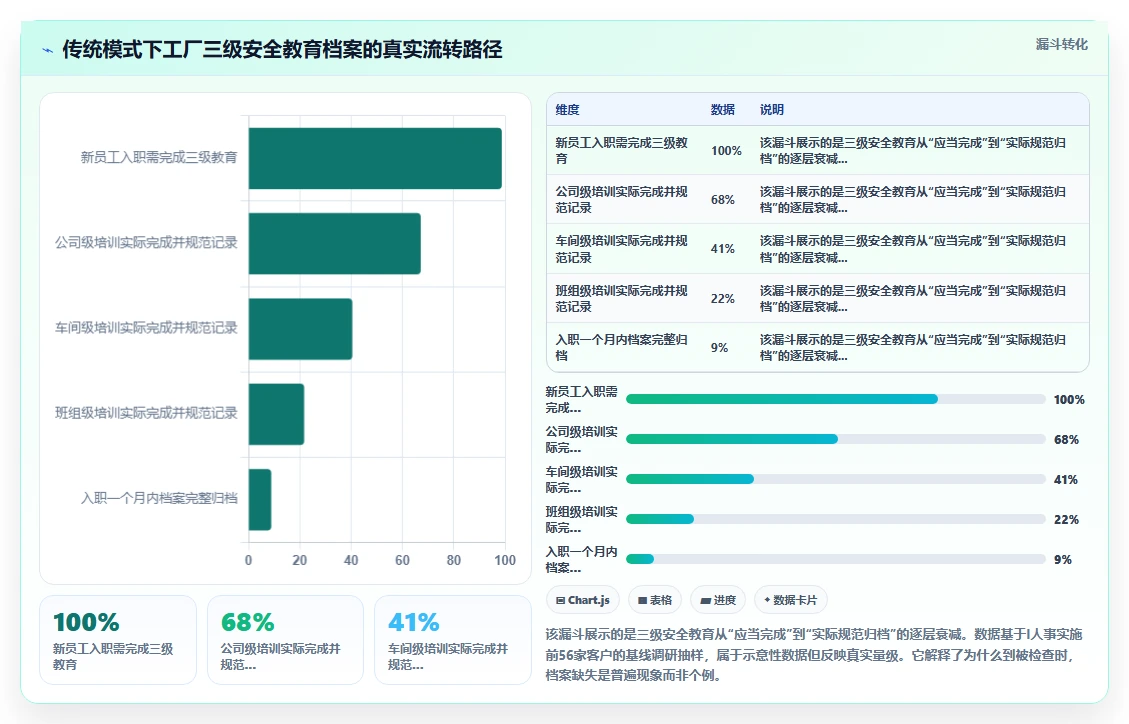The height and width of the screenshot is (724, 1129).
Task: Click table cell 公司级培训实际完成并规范记录
Action: coord(622,199)
